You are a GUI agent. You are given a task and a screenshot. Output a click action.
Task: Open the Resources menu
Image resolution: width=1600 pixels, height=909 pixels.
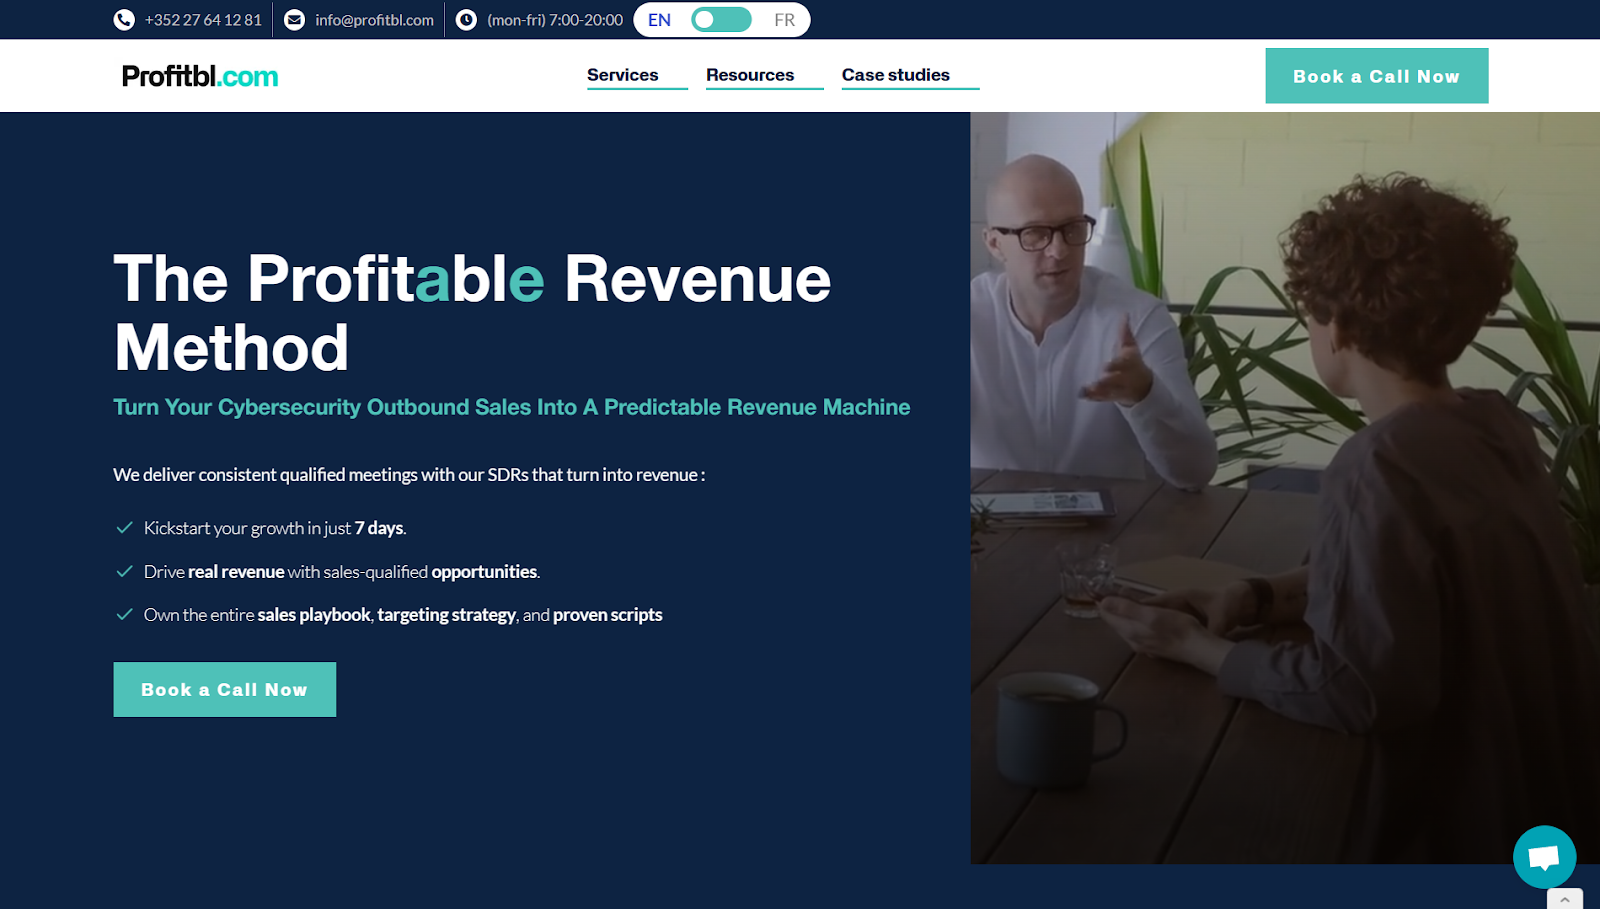(750, 75)
